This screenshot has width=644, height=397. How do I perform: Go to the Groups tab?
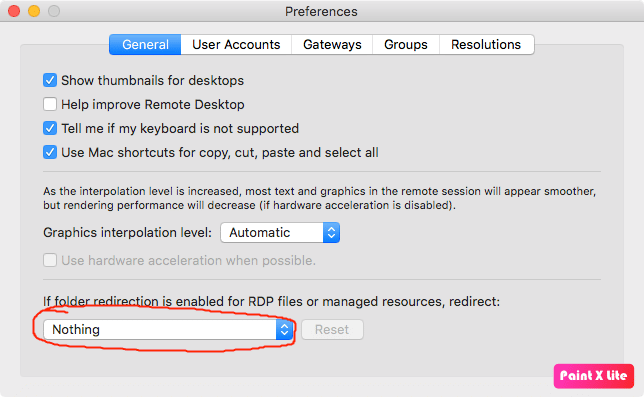pyautogui.click(x=406, y=44)
